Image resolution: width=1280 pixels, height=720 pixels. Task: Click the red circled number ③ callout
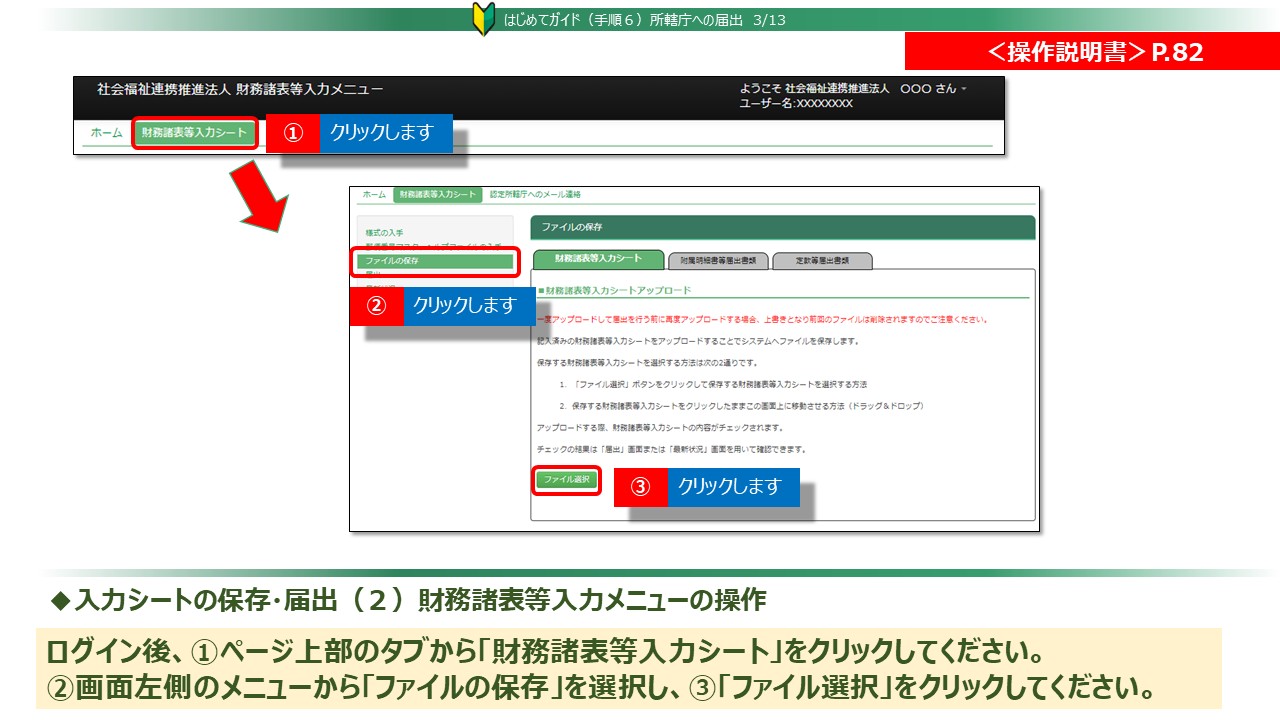[640, 487]
